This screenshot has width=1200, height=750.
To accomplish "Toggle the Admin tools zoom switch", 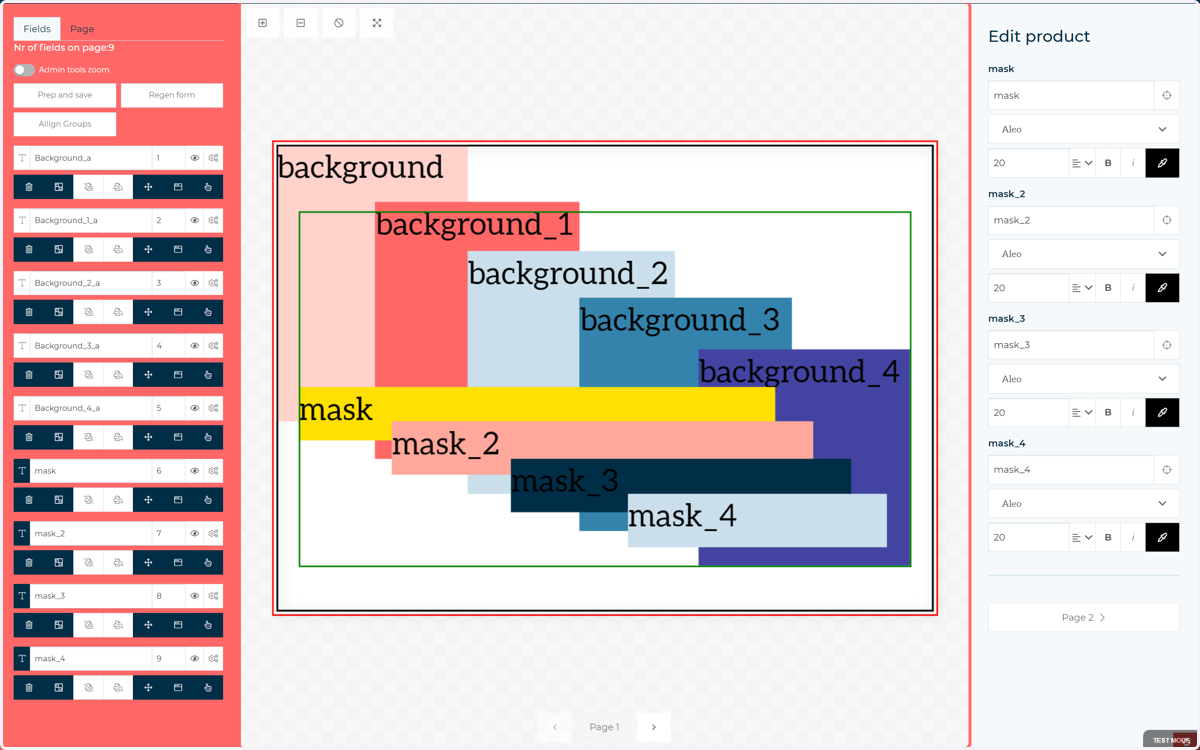I will (x=24, y=70).
